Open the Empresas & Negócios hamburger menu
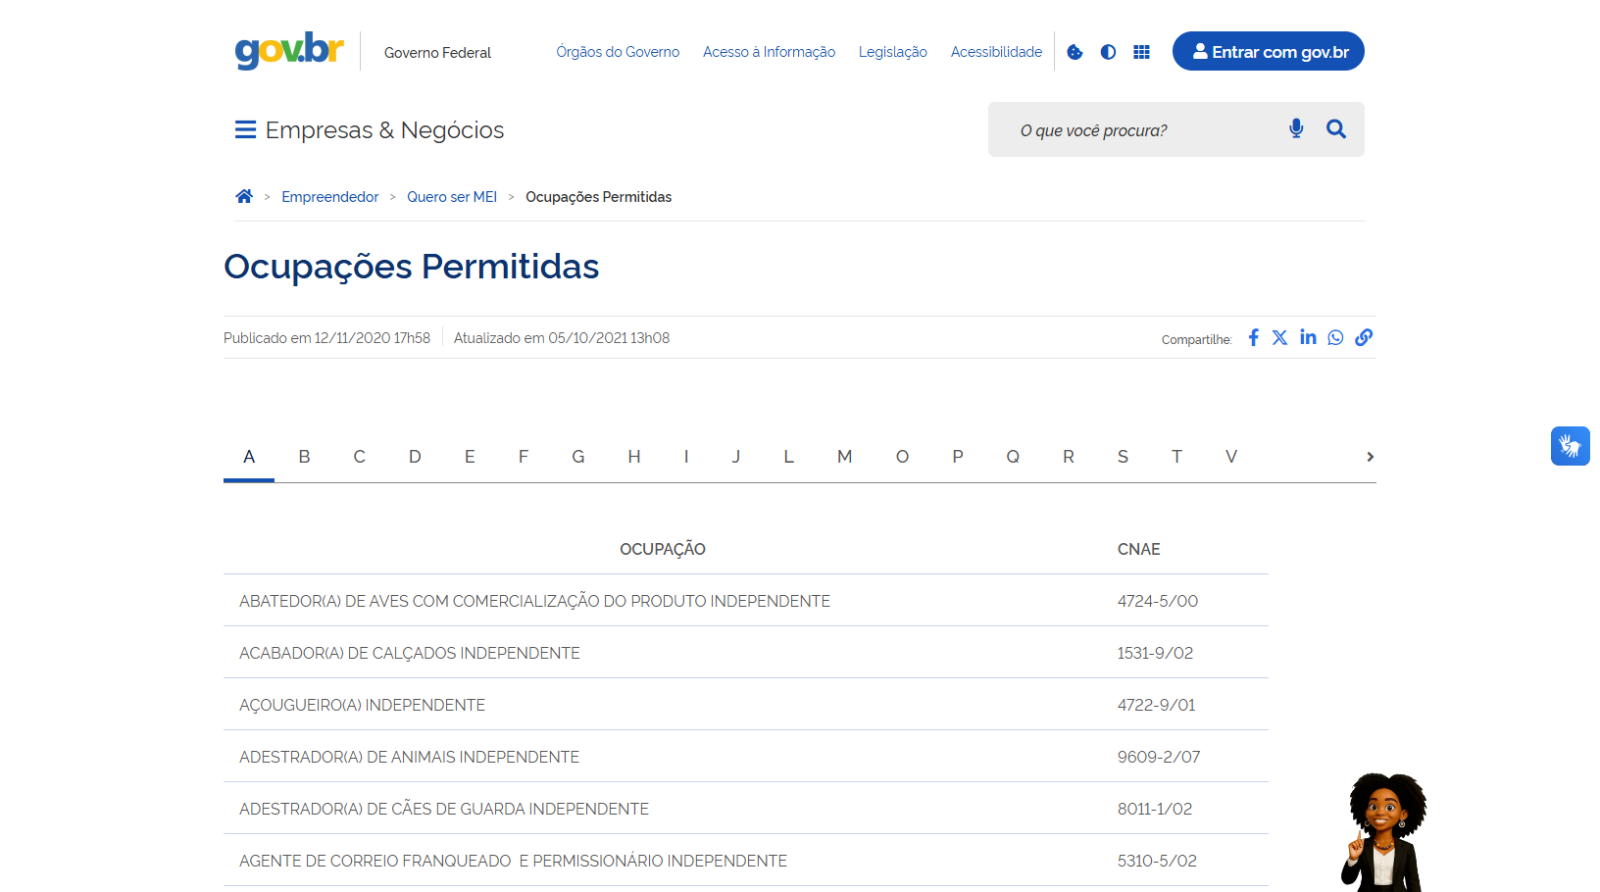Image resolution: width=1600 pixels, height=892 pixels. point(245,130)
